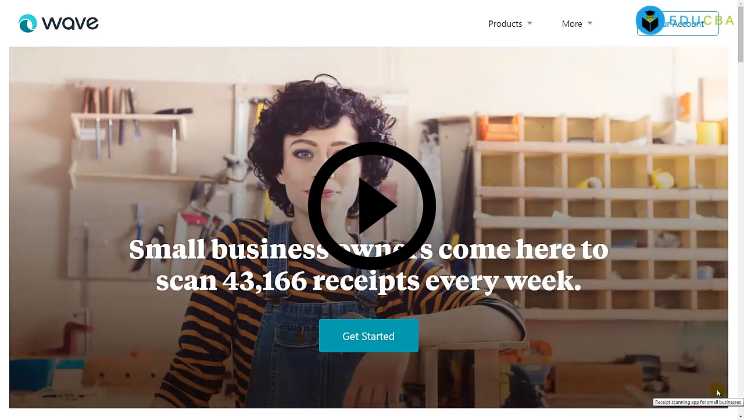
Task: Click the wave wordmark text
Action: tap(70, 23)
